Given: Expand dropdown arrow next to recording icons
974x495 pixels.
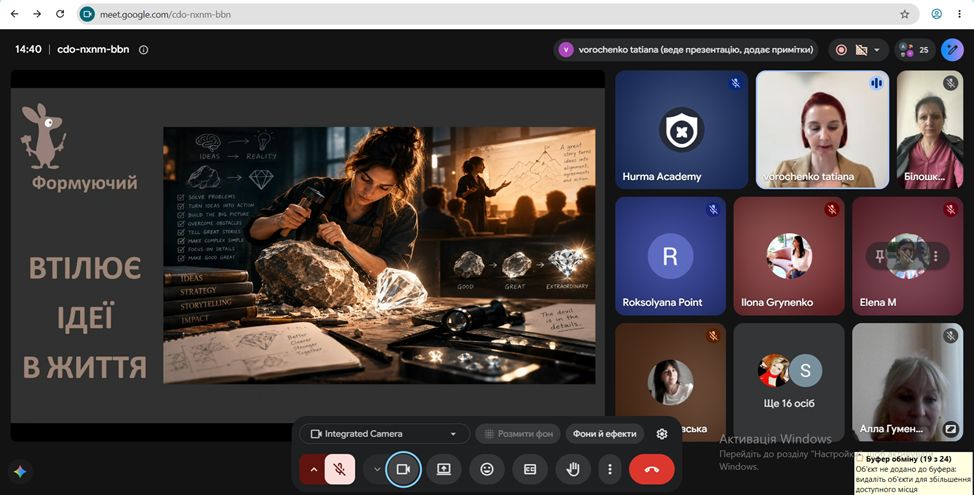Looking at the screenshot, I should tap(876, 50).
